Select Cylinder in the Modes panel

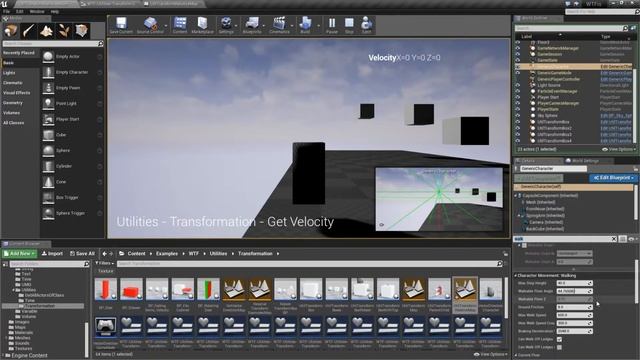point(72,166)
